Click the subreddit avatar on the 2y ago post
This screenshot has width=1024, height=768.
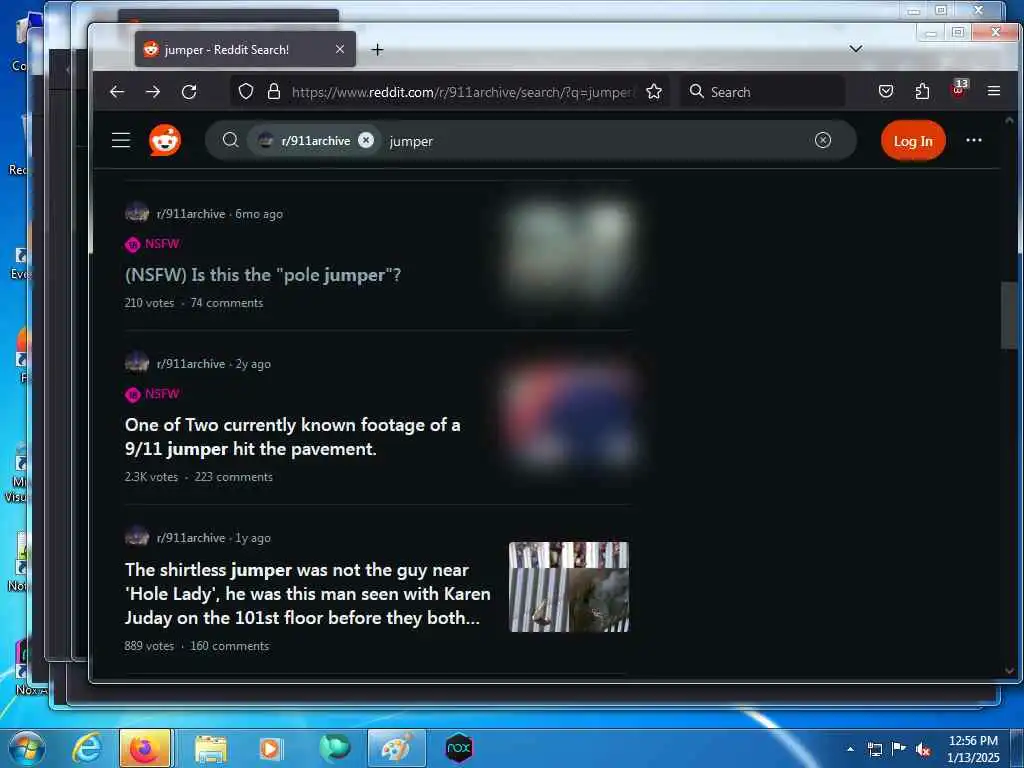tap(137, 362)
